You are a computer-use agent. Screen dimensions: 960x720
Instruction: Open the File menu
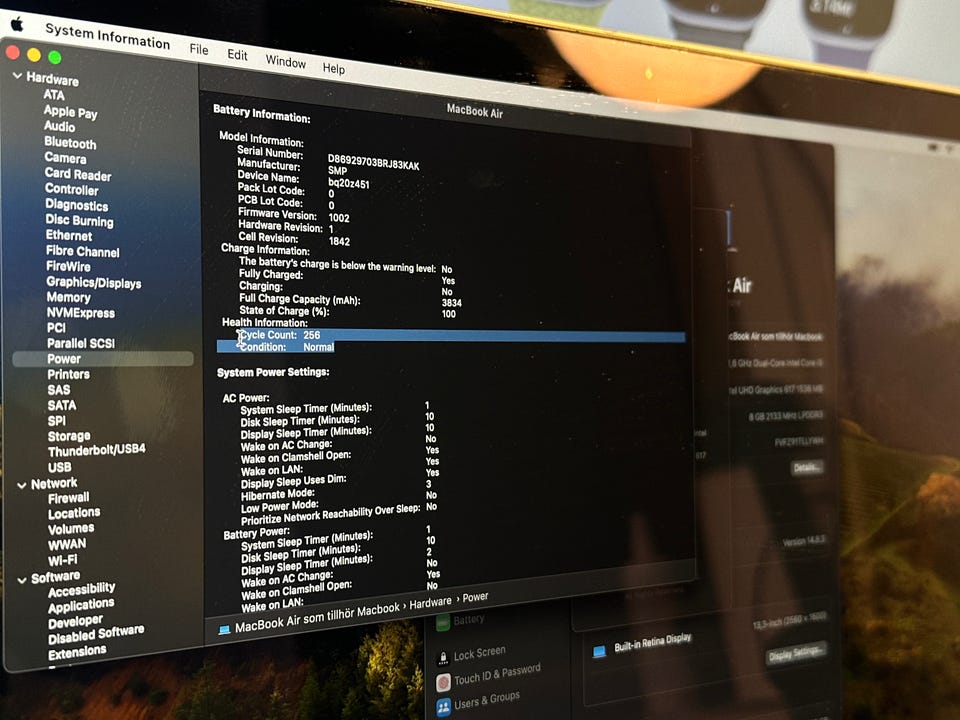198,49
